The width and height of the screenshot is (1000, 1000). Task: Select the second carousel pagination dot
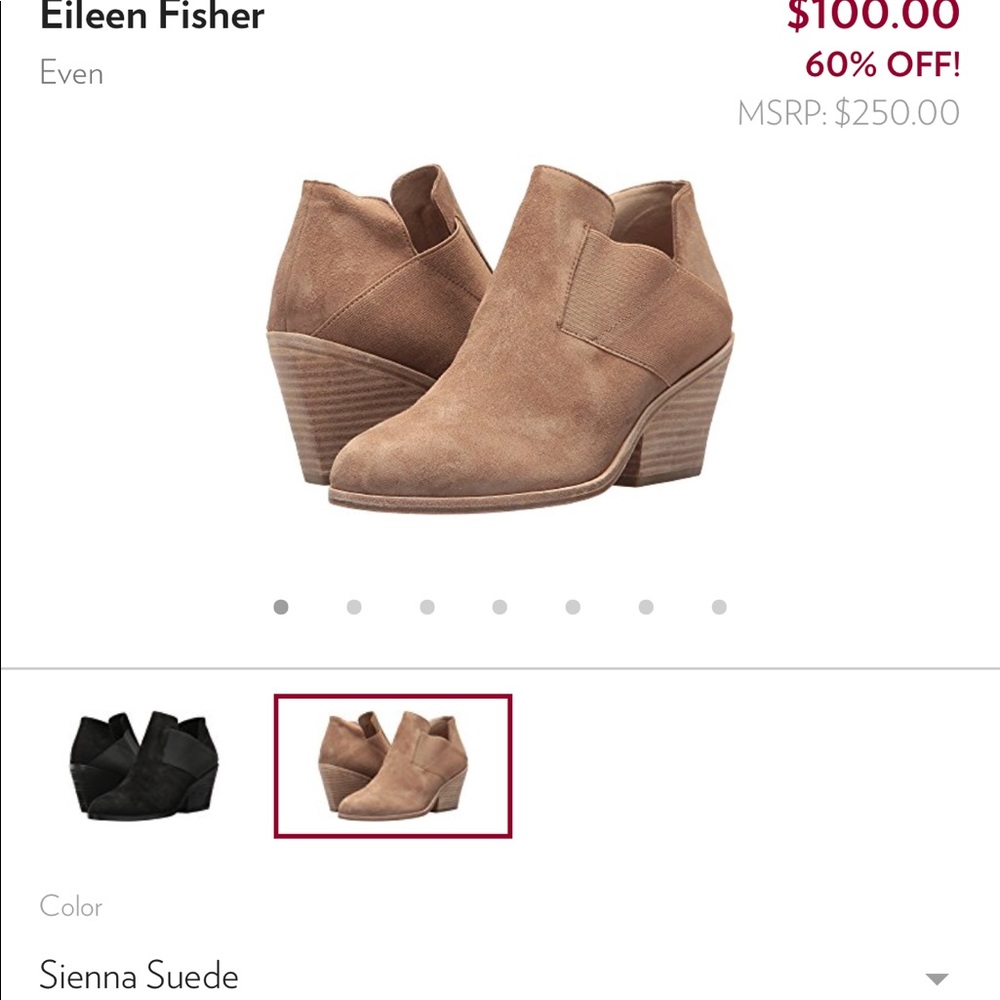353,605
